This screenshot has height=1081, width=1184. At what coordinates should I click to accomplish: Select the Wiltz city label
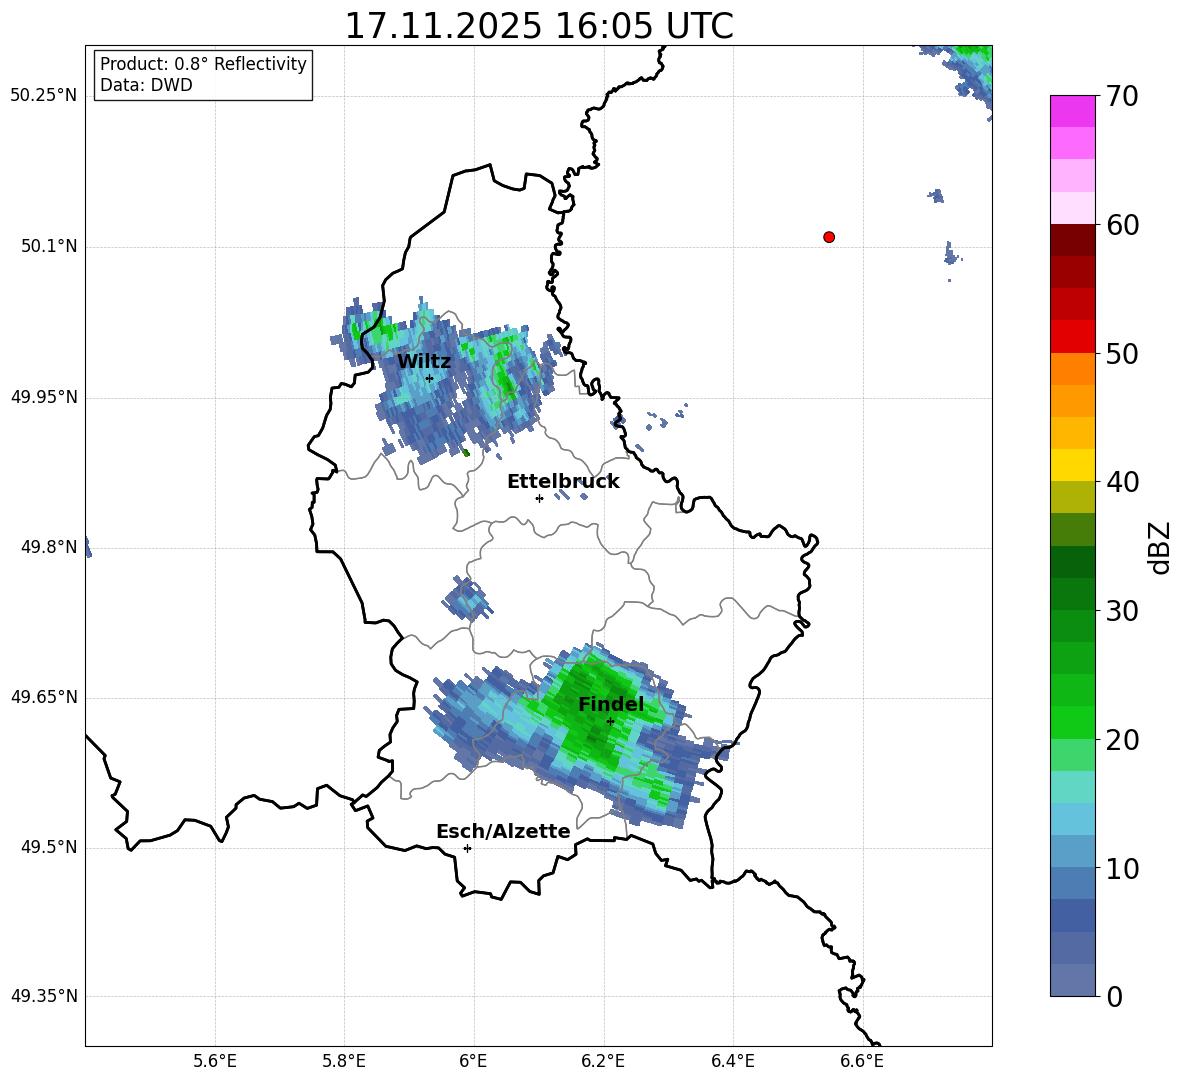pyautogui.click(x=424, y=362)
